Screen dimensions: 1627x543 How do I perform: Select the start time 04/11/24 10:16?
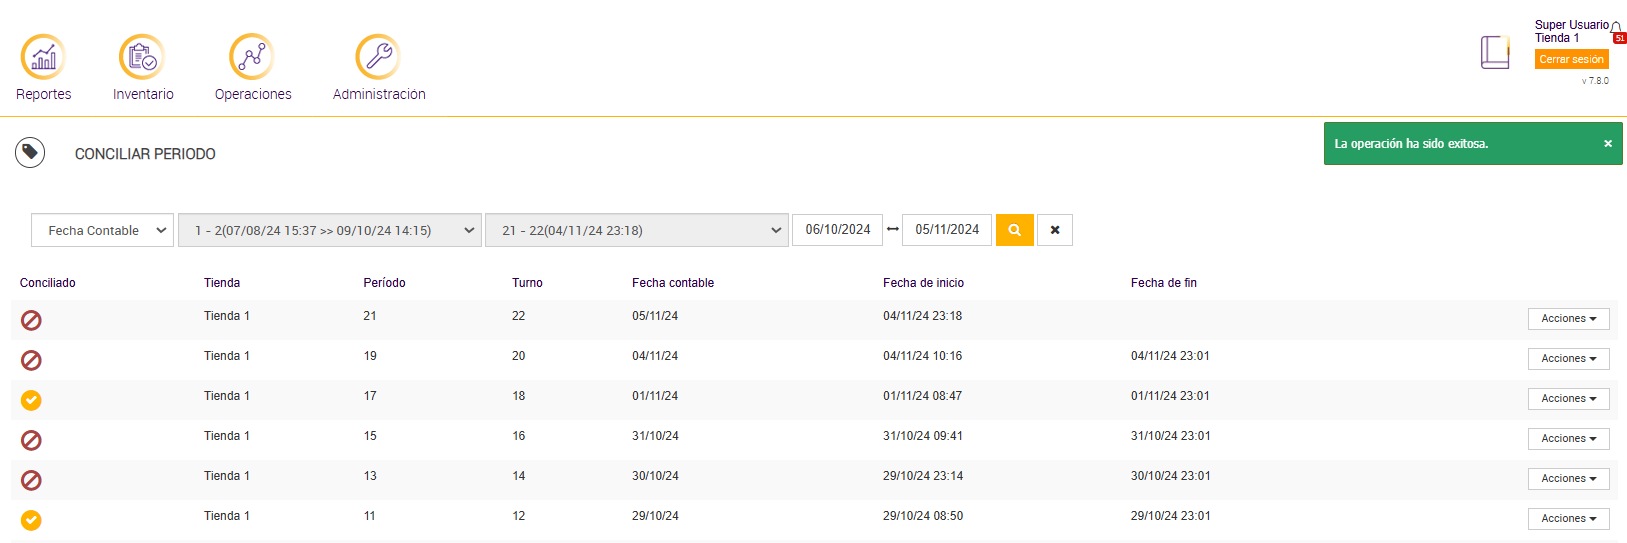923,356
